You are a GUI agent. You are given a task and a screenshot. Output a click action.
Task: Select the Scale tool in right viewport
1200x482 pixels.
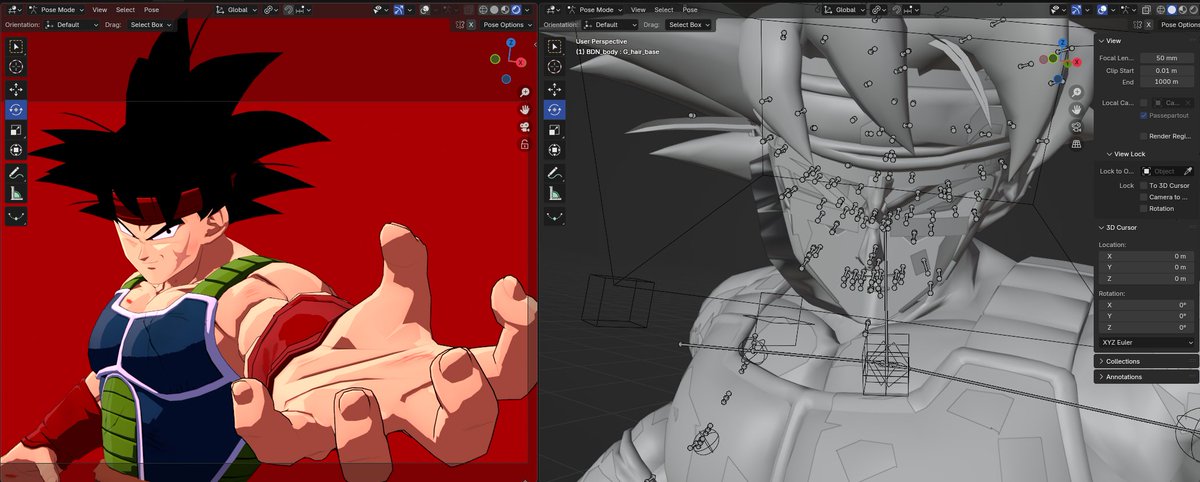pos(555,129)
